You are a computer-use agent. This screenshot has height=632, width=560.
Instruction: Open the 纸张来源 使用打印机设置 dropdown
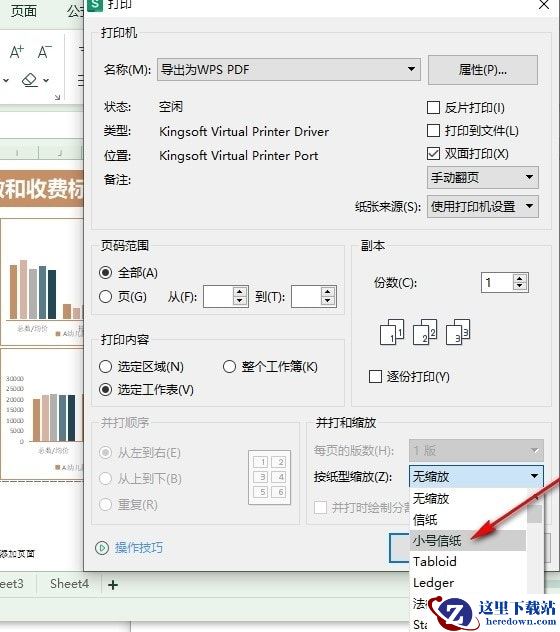coord(483,206)
